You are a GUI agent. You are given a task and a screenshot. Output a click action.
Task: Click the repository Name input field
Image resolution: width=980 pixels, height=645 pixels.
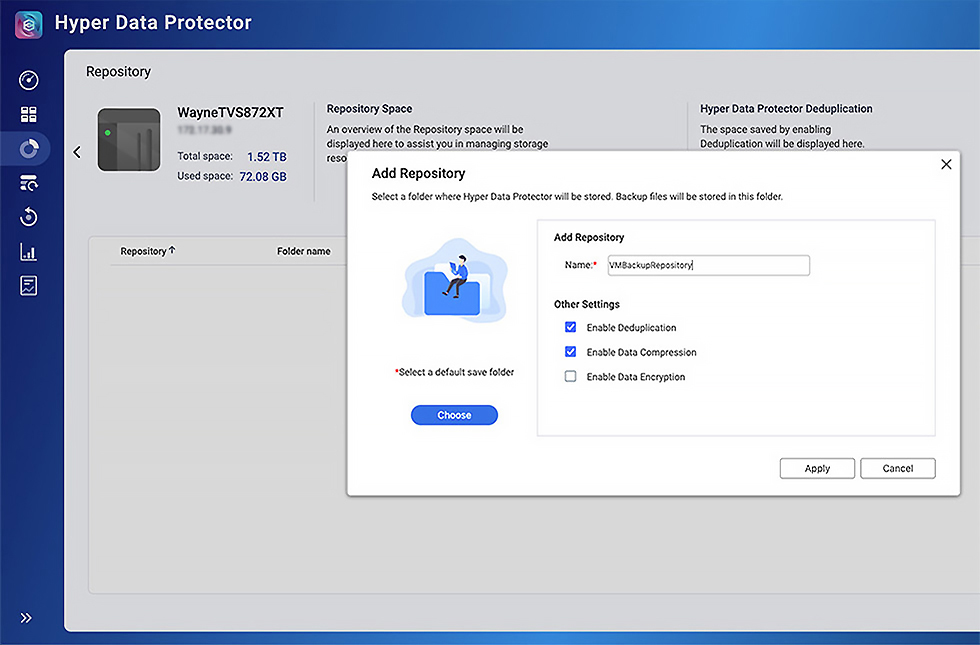tap(709, 265)
